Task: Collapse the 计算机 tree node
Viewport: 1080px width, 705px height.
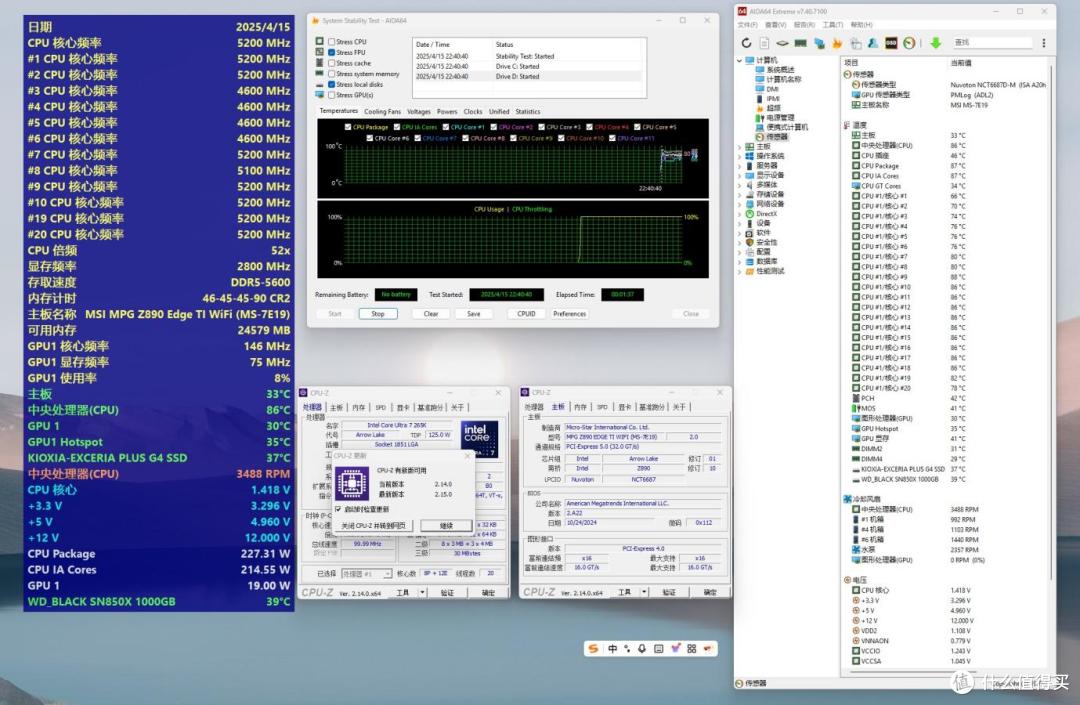Action: pyautogui.click(x=740, y=60)
